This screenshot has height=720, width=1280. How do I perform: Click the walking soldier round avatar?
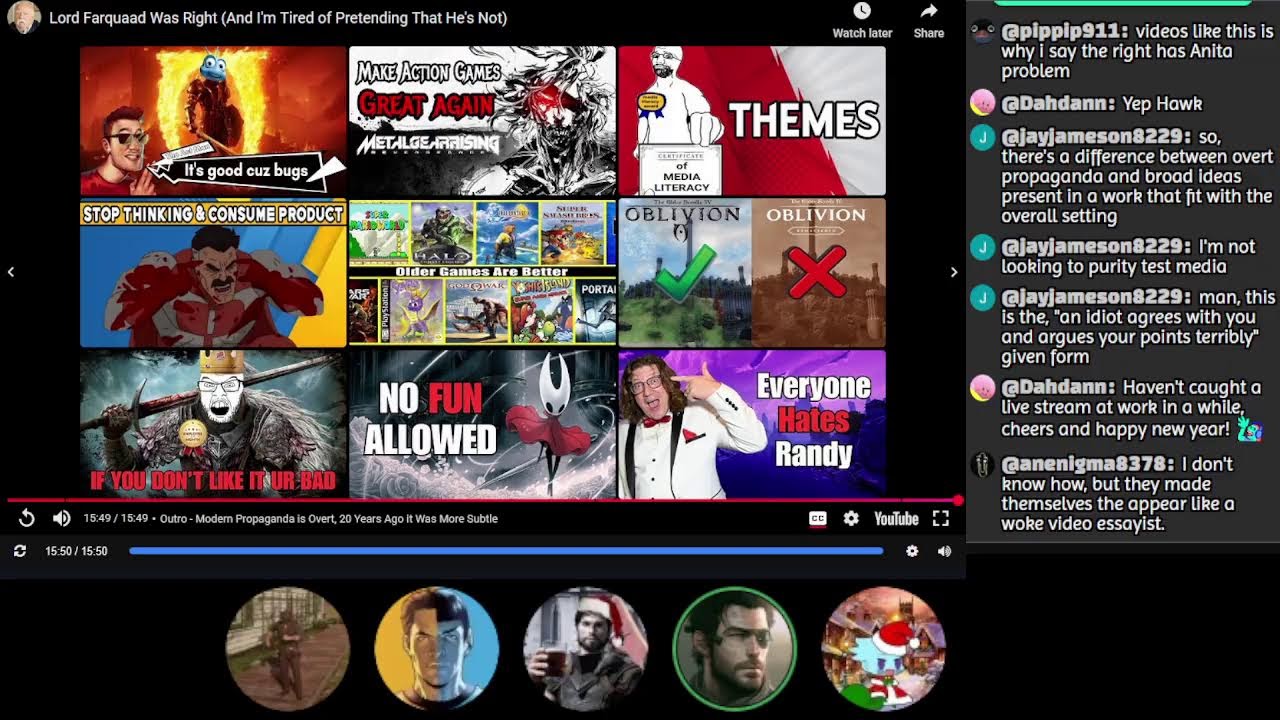pyautogui.click(x=288, y=649)
